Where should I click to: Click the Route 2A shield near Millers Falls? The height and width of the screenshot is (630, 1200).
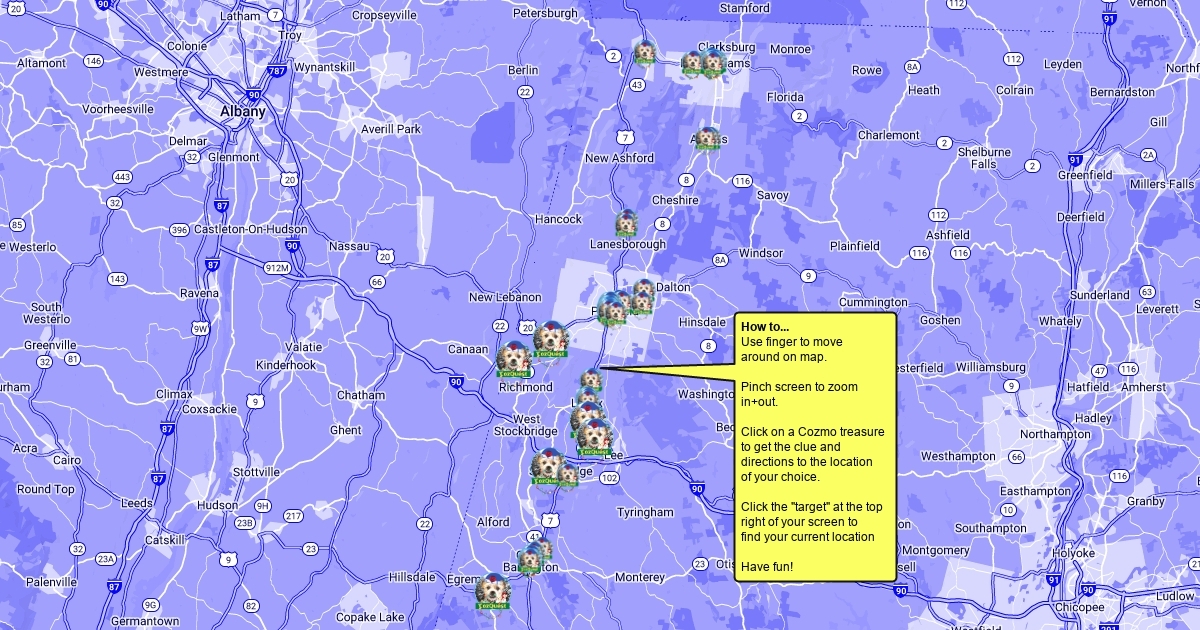coord(1149,155)
